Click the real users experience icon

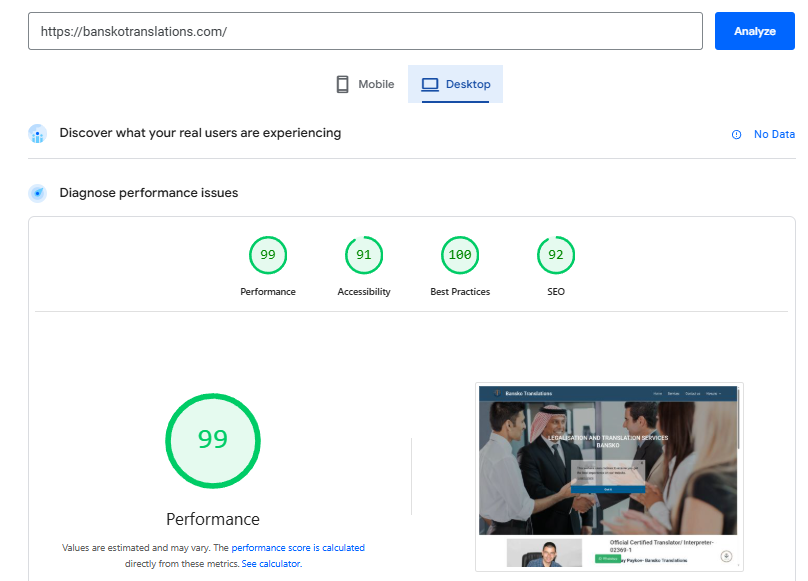click(x=38, y=134)
